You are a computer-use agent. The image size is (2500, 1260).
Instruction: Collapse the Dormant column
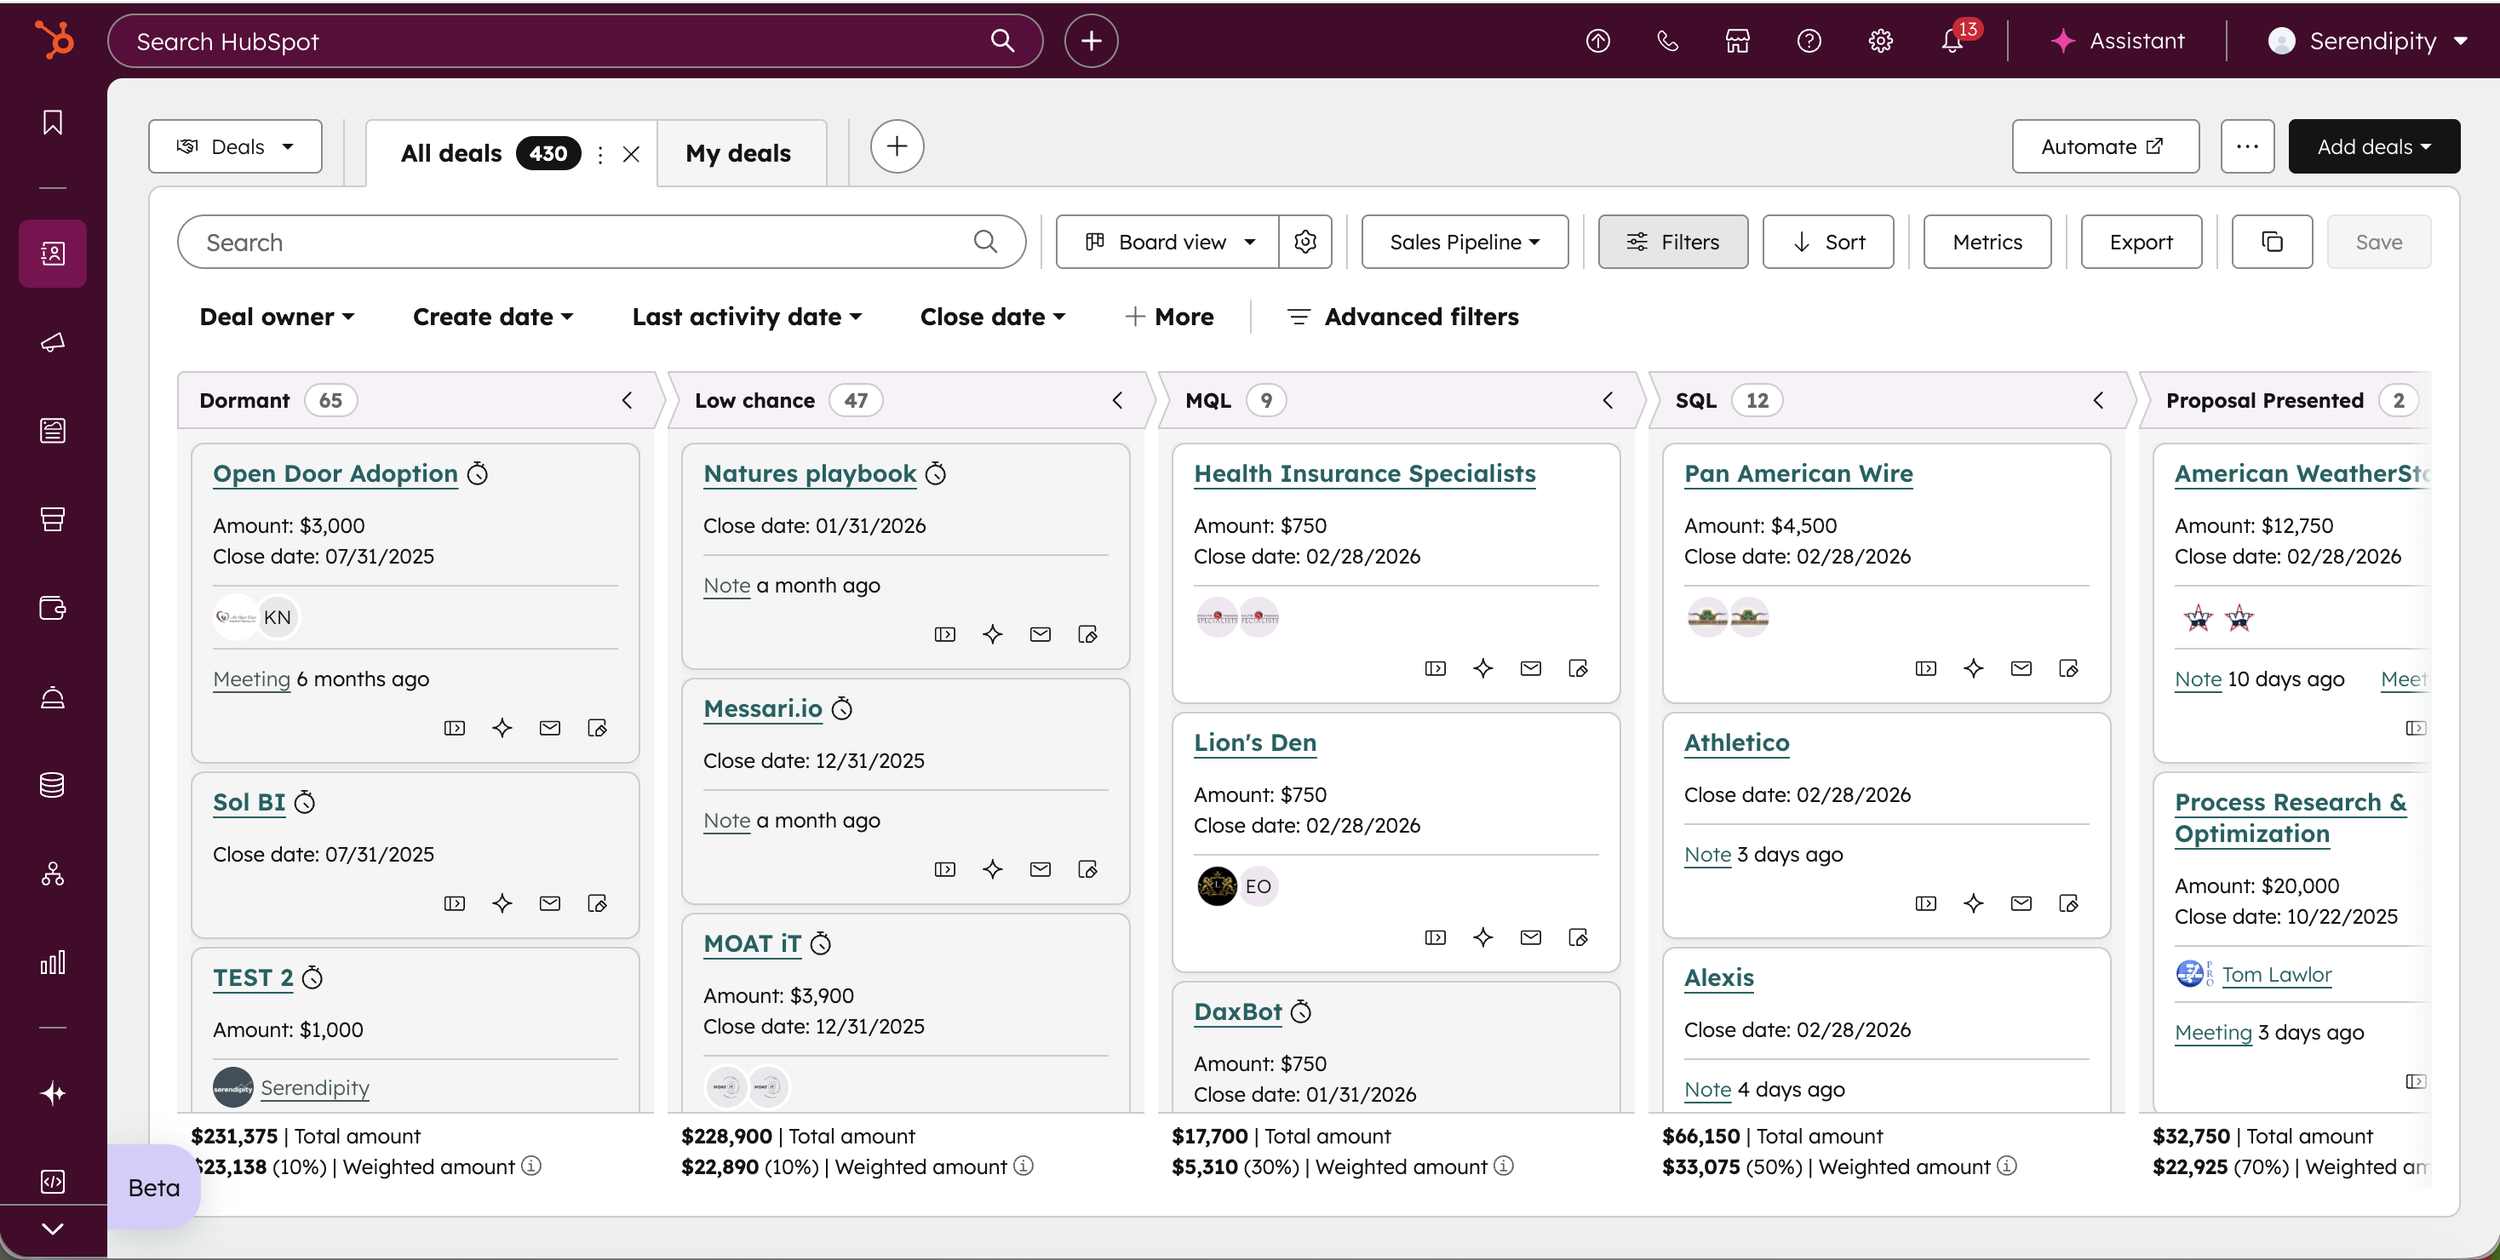click(627, 400)
